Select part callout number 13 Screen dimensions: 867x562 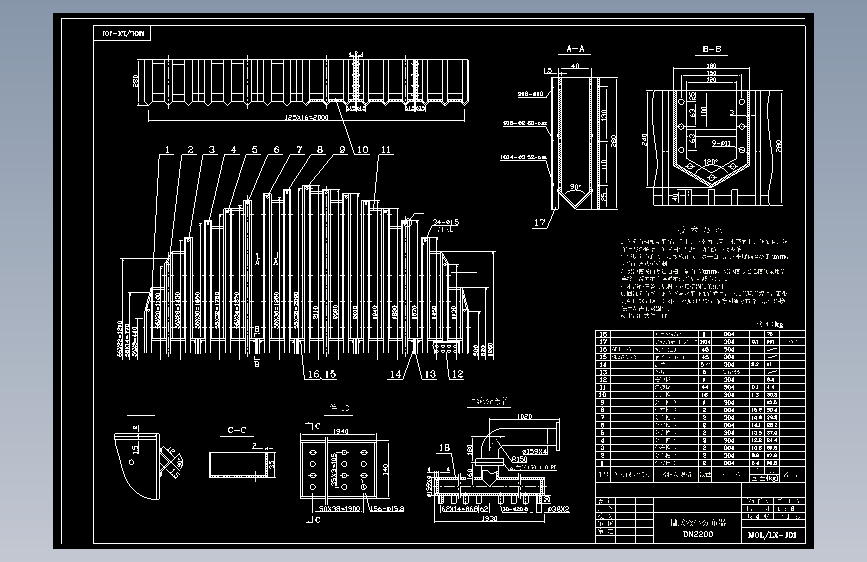point(430,374)
